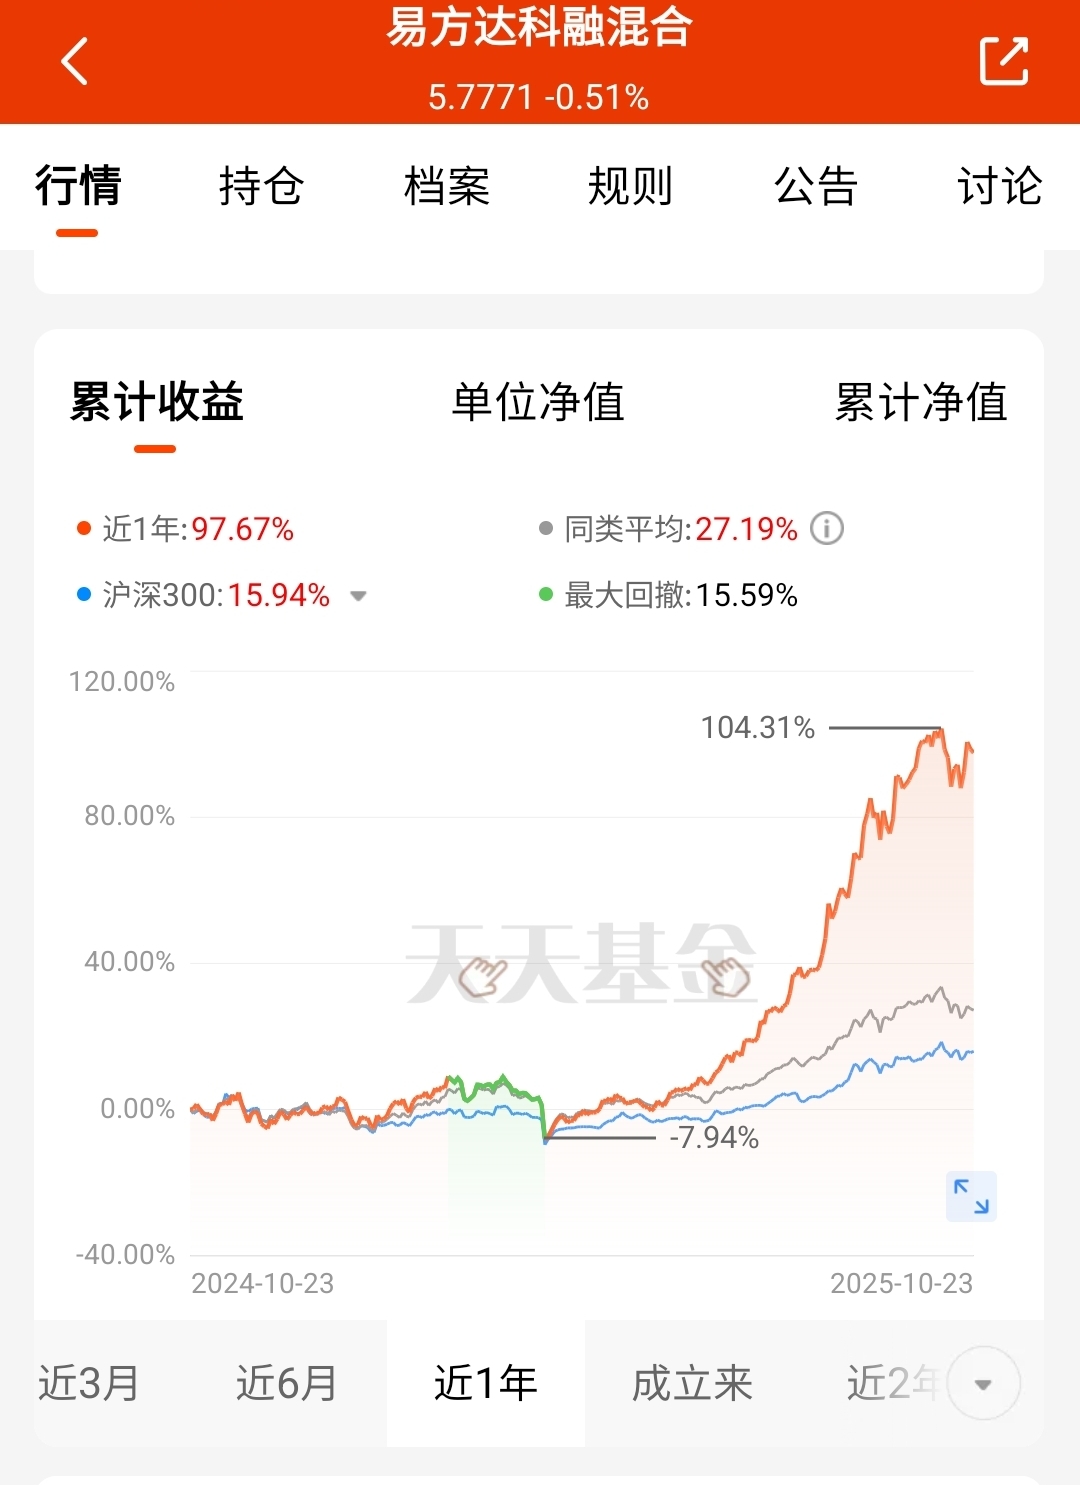Tap the 104.31% peak point on chart
Image resolution: width=1080 pixels, height=1485 pixels.
940,729
